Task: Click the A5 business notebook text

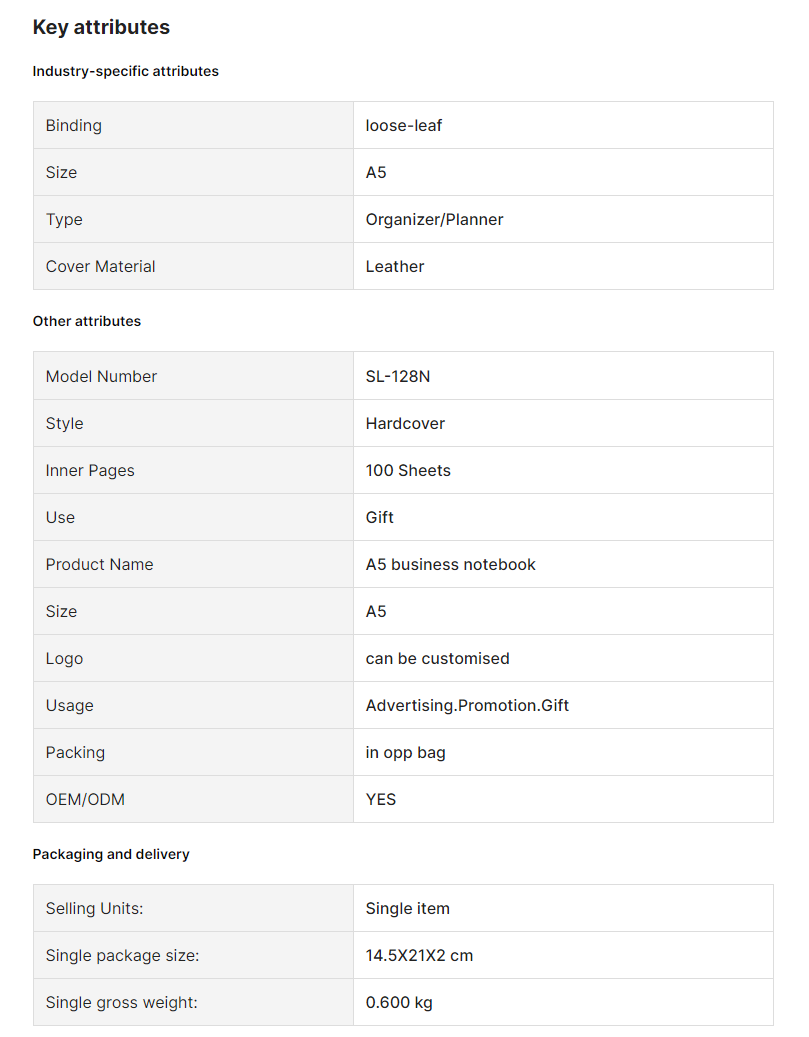Action: [450, 563]
